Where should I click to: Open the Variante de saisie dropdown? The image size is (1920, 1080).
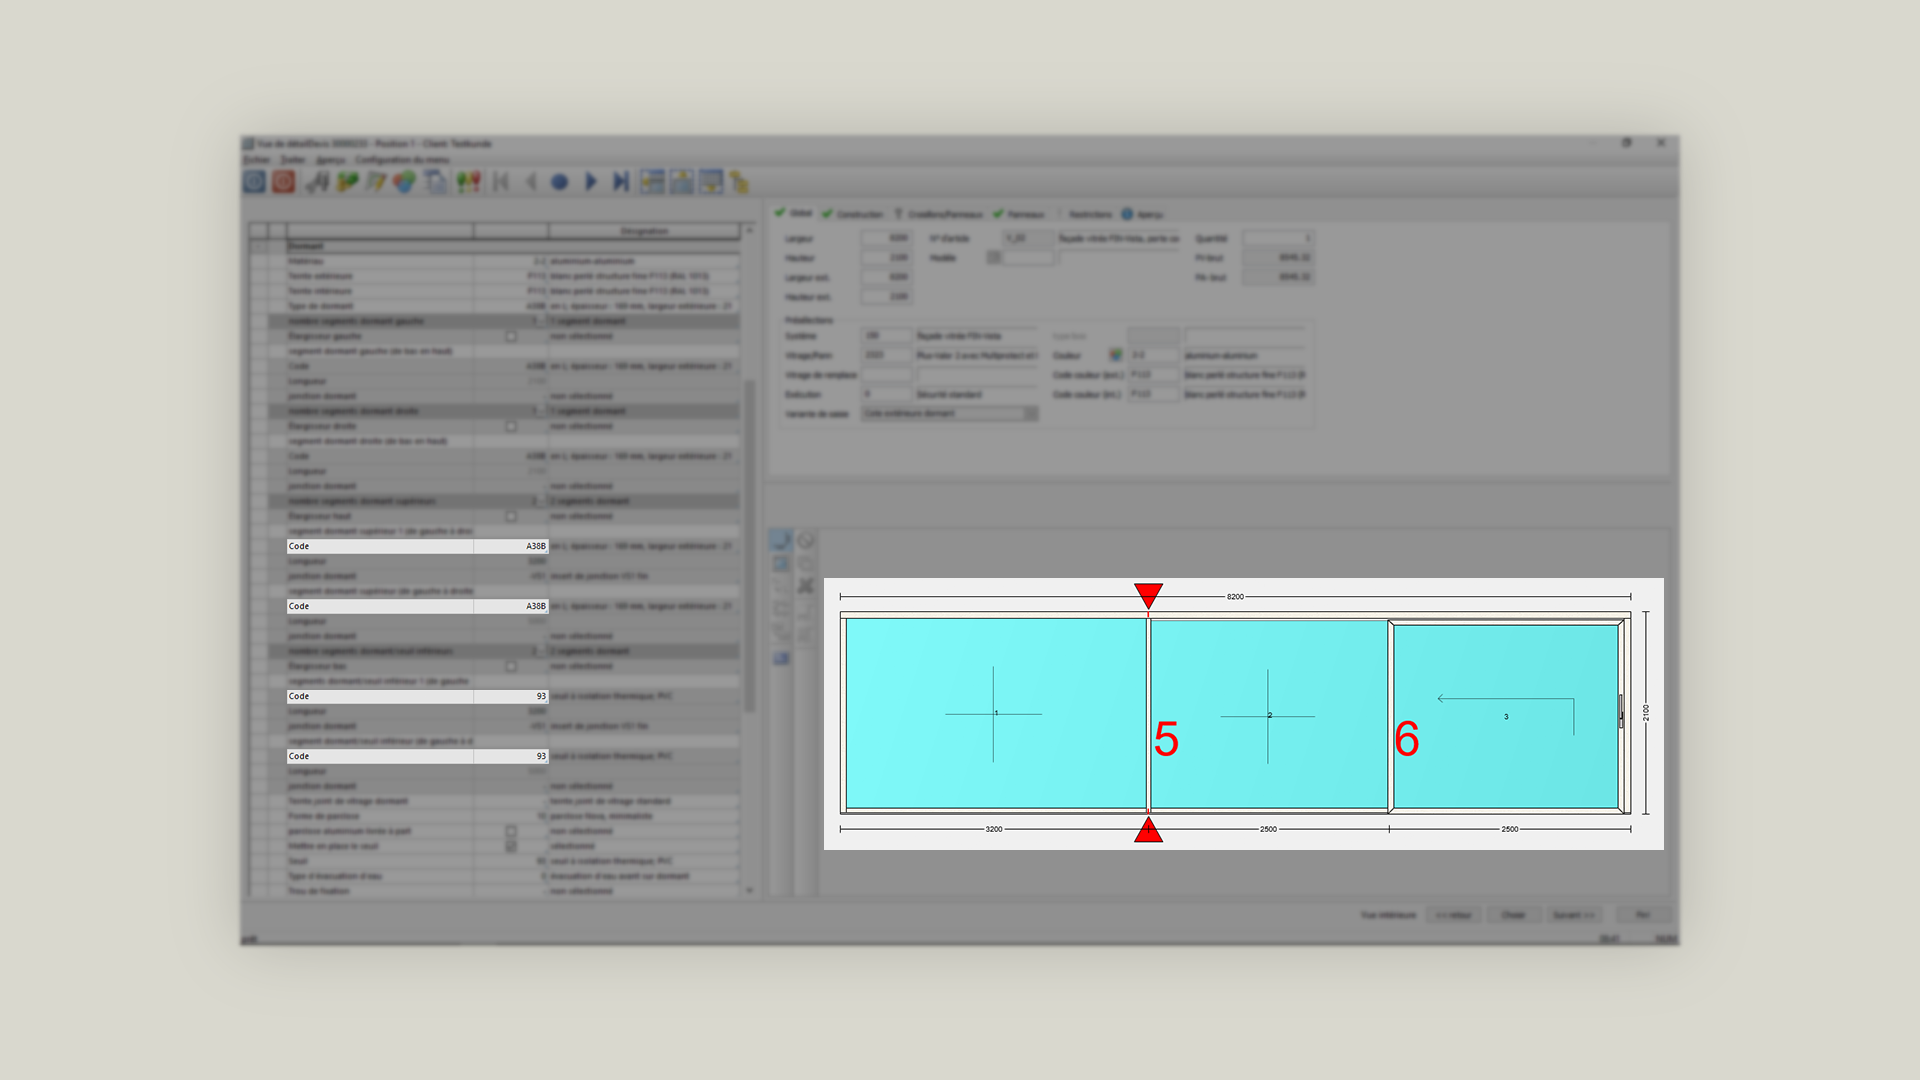[950, 414]
